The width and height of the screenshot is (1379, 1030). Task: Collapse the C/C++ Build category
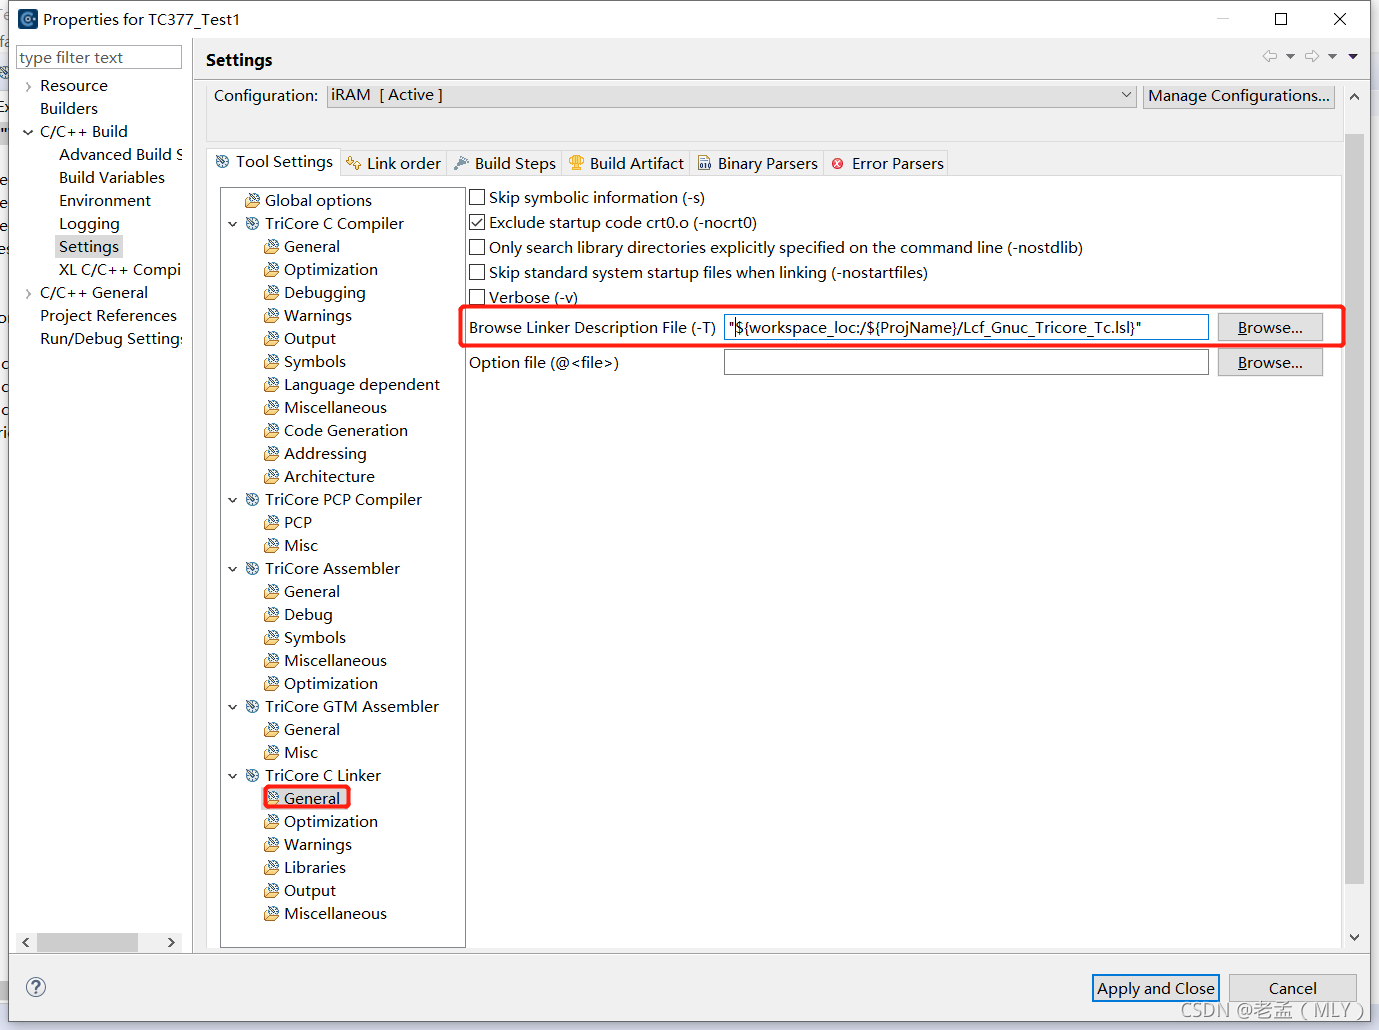pyautogui.click(x=28, y=132)
